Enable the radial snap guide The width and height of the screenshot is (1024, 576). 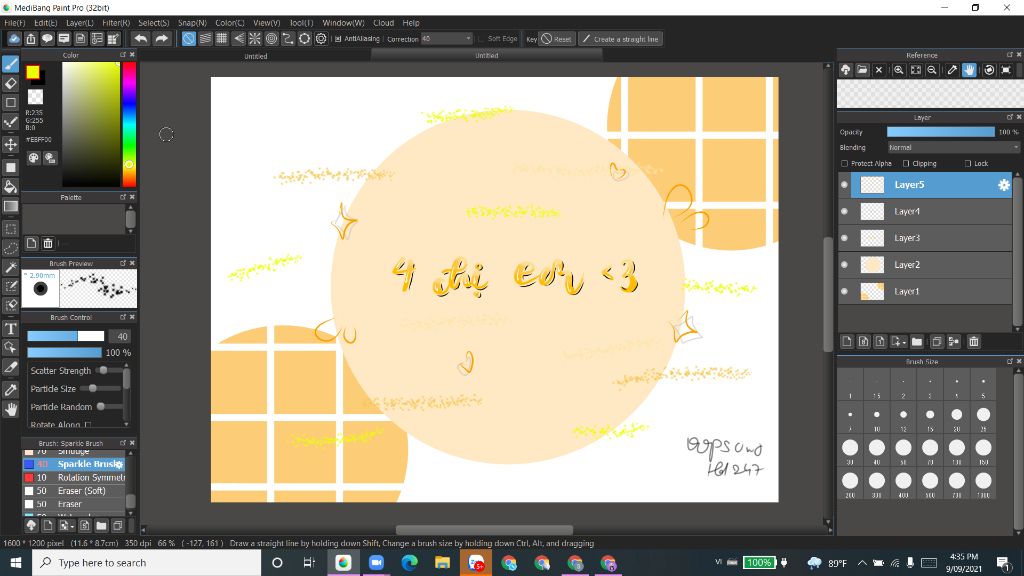(x=255, y=39)
